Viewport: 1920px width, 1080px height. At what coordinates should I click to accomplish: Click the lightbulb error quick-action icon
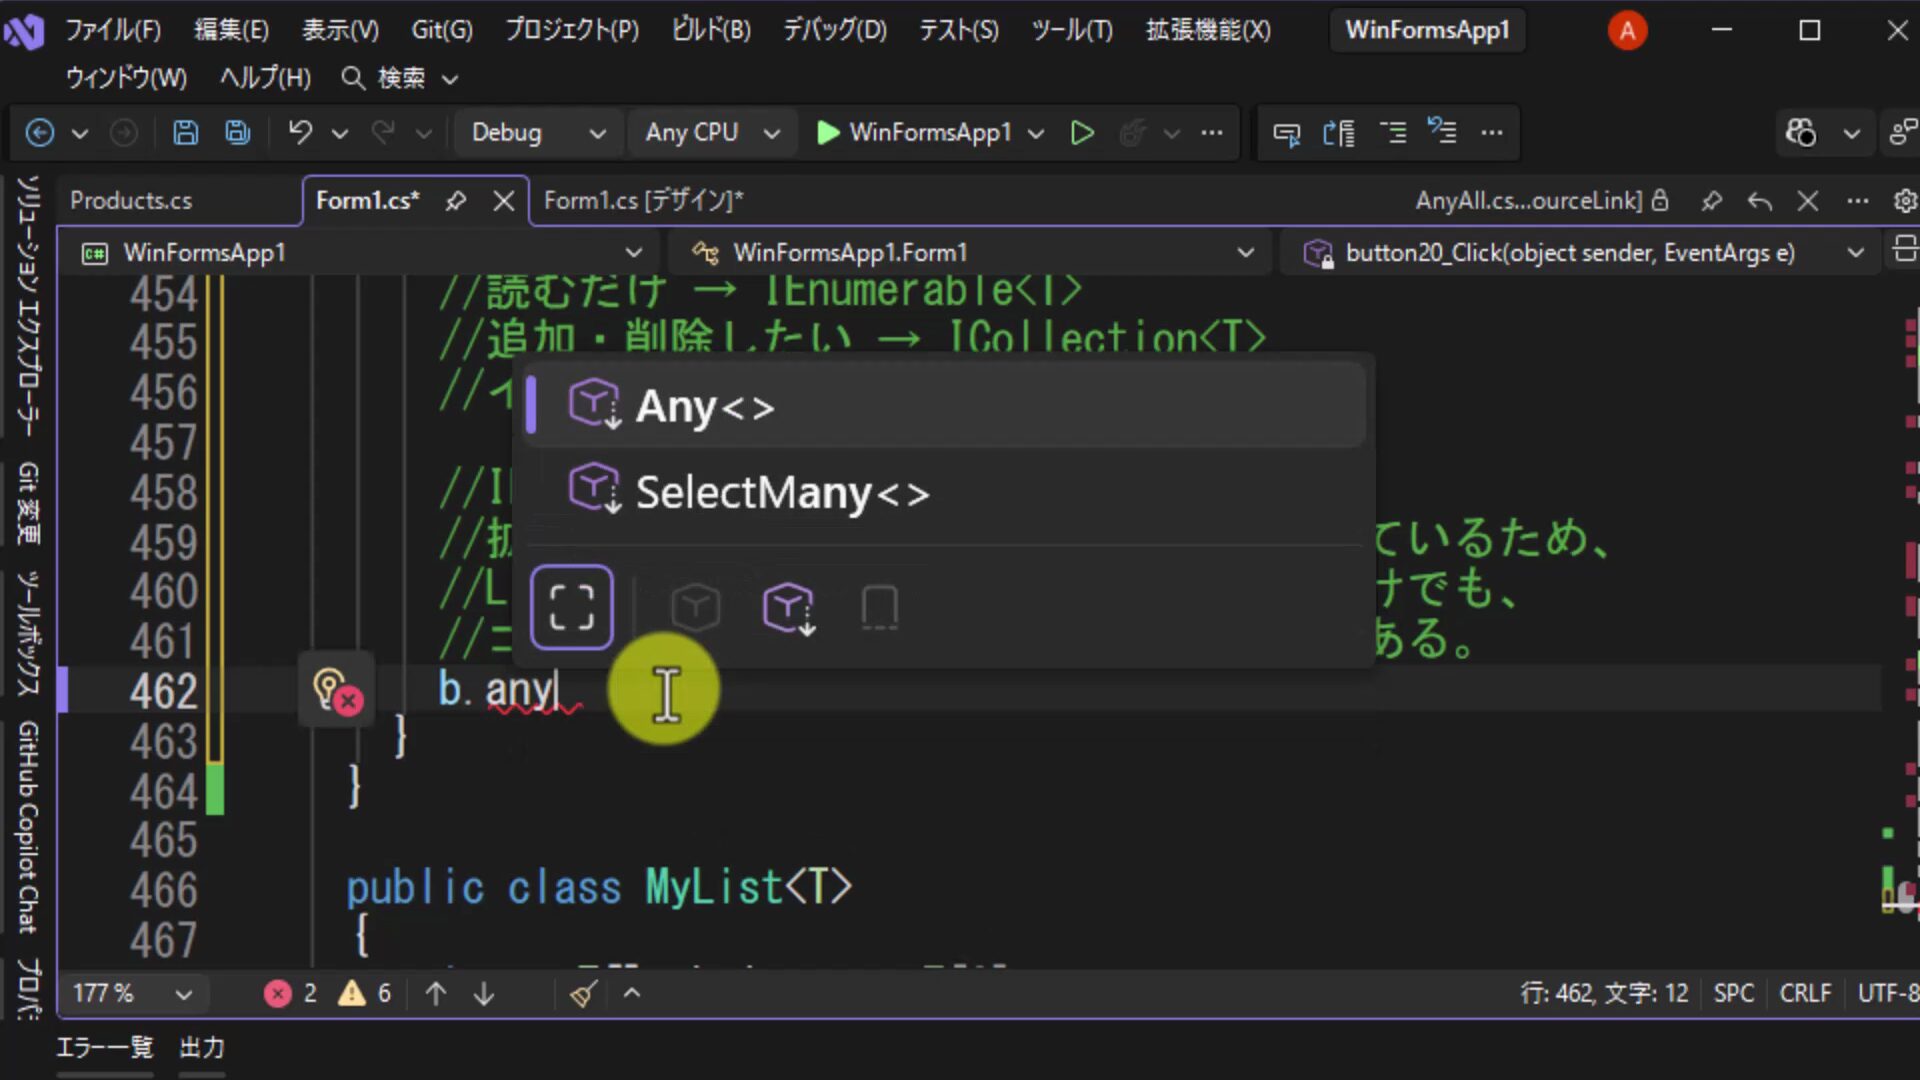(337, 690)
